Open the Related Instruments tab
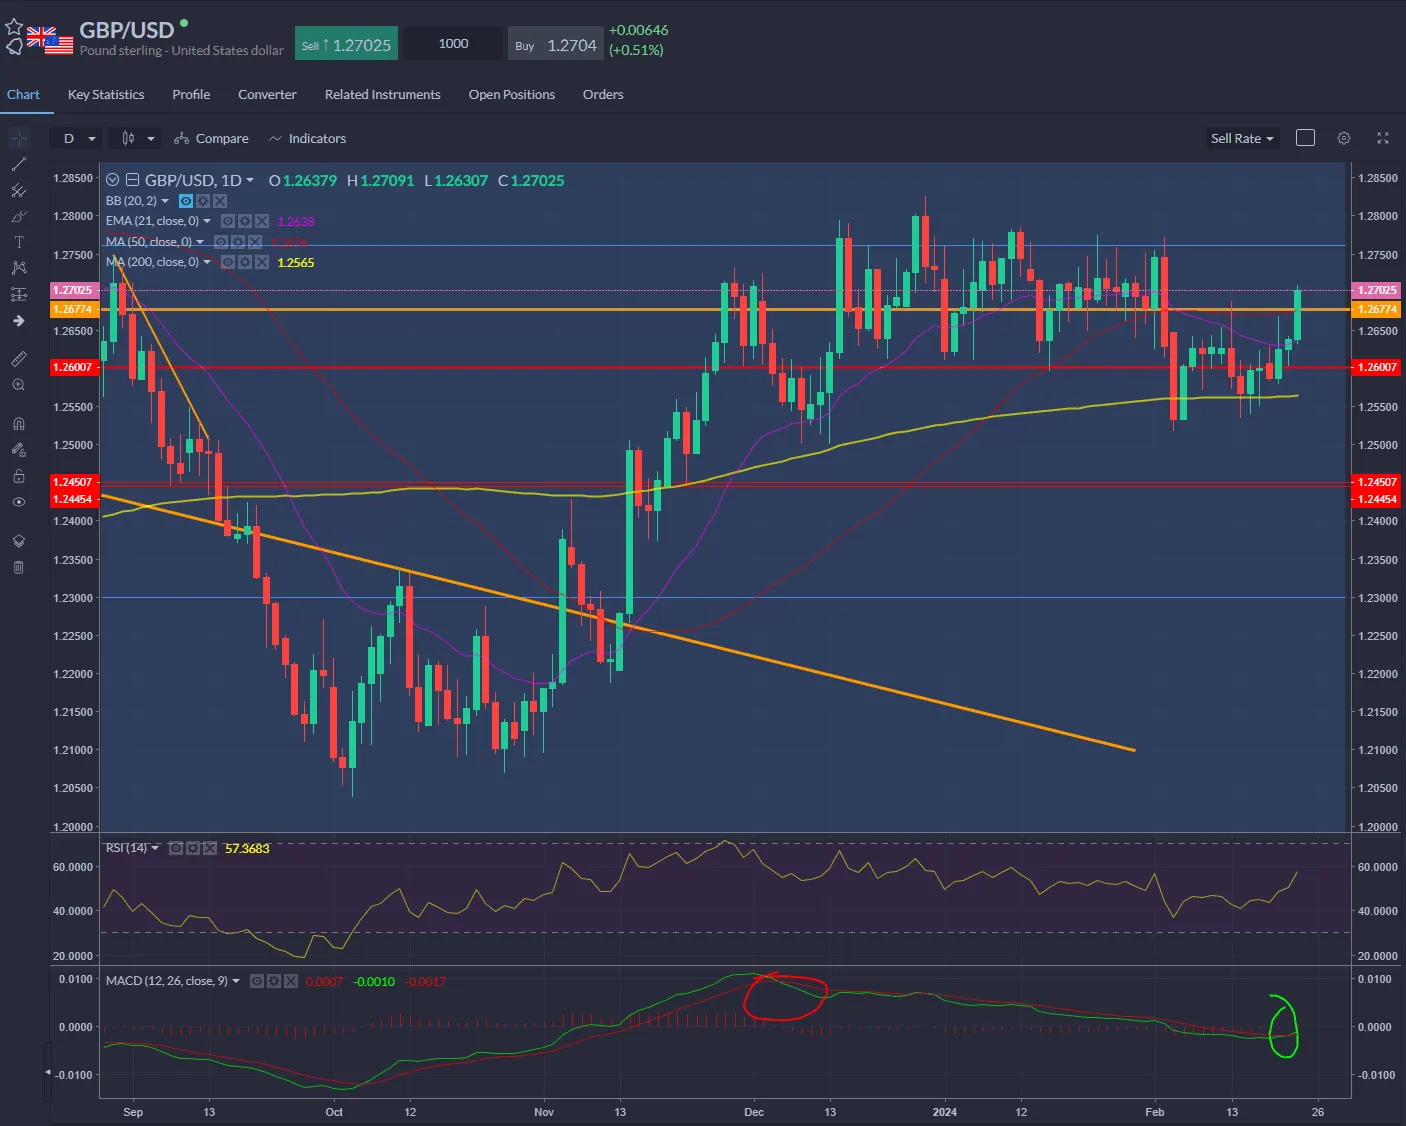This screenshot has height=1126, width=1406. (382, 94)
